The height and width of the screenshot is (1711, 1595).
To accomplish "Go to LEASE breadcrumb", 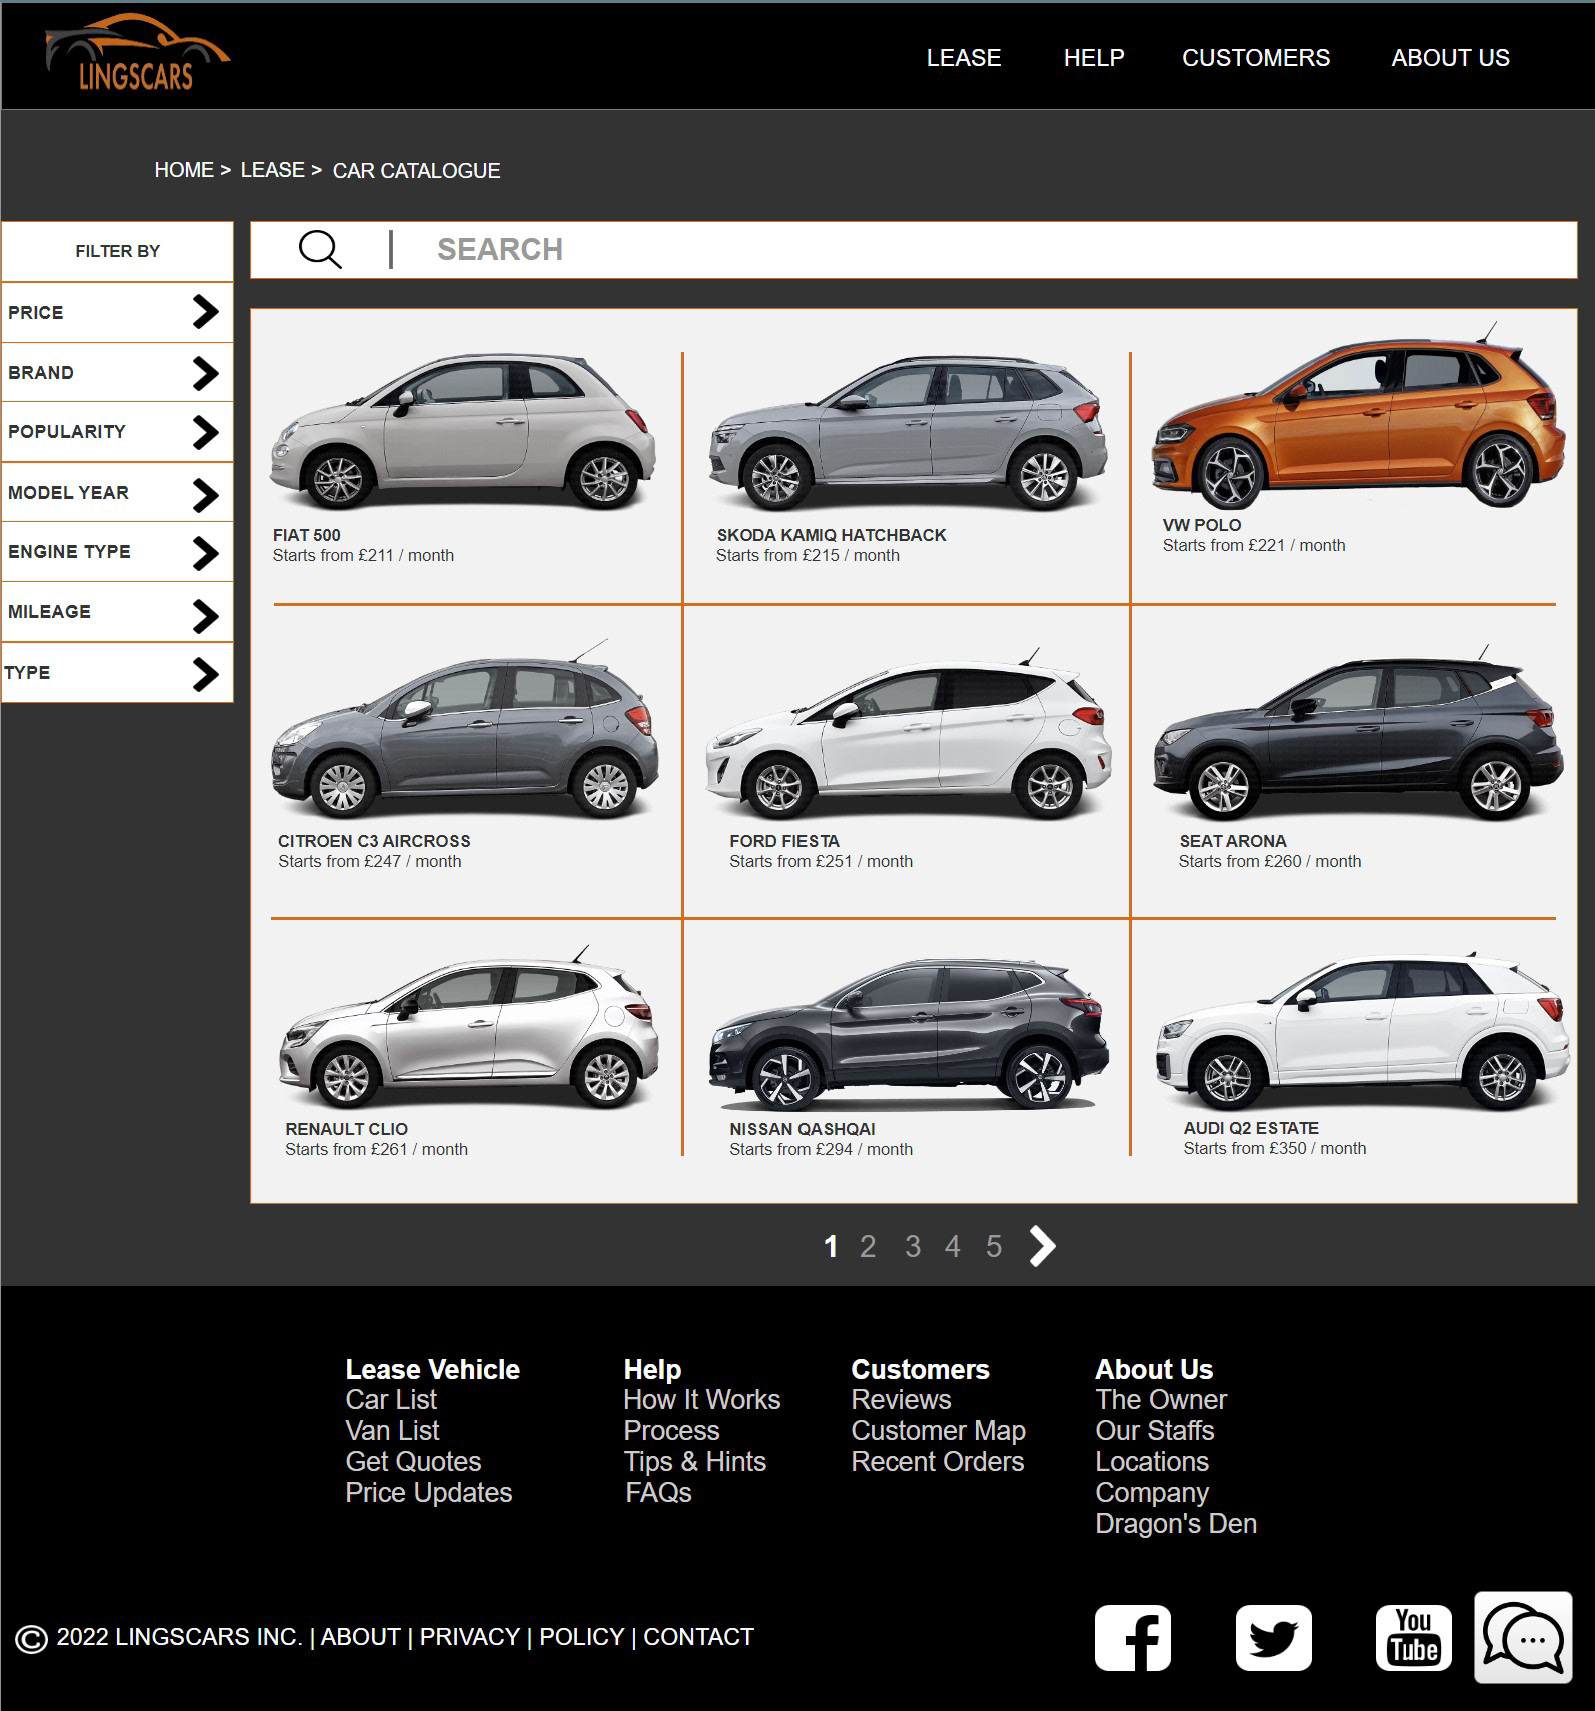I will pyautogui.click(x=272, y=170).
